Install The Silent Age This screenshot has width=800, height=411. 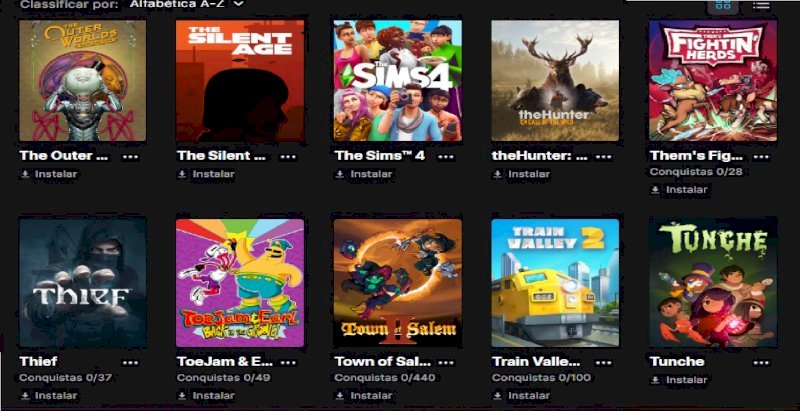point(207,174)
